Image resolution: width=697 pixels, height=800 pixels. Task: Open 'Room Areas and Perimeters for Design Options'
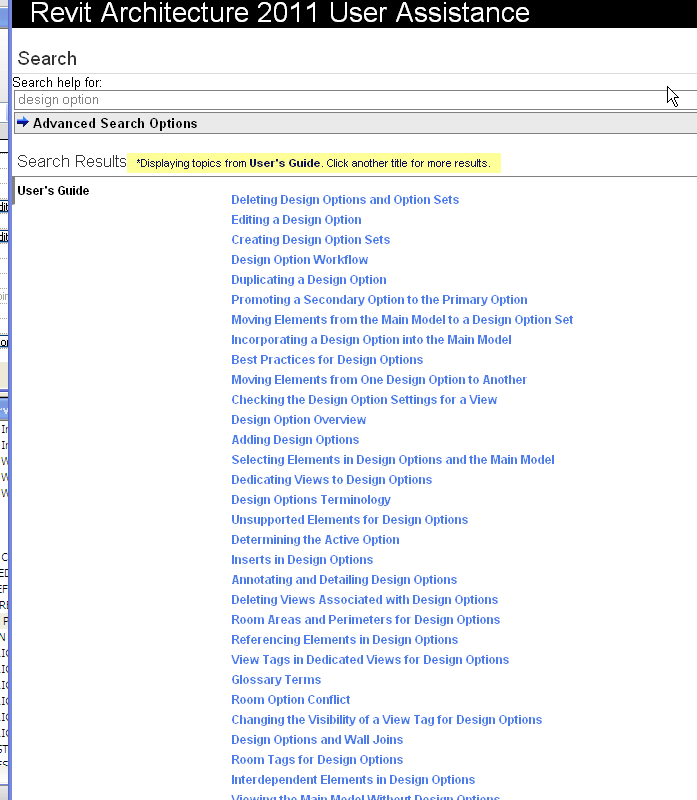[365, 619]
